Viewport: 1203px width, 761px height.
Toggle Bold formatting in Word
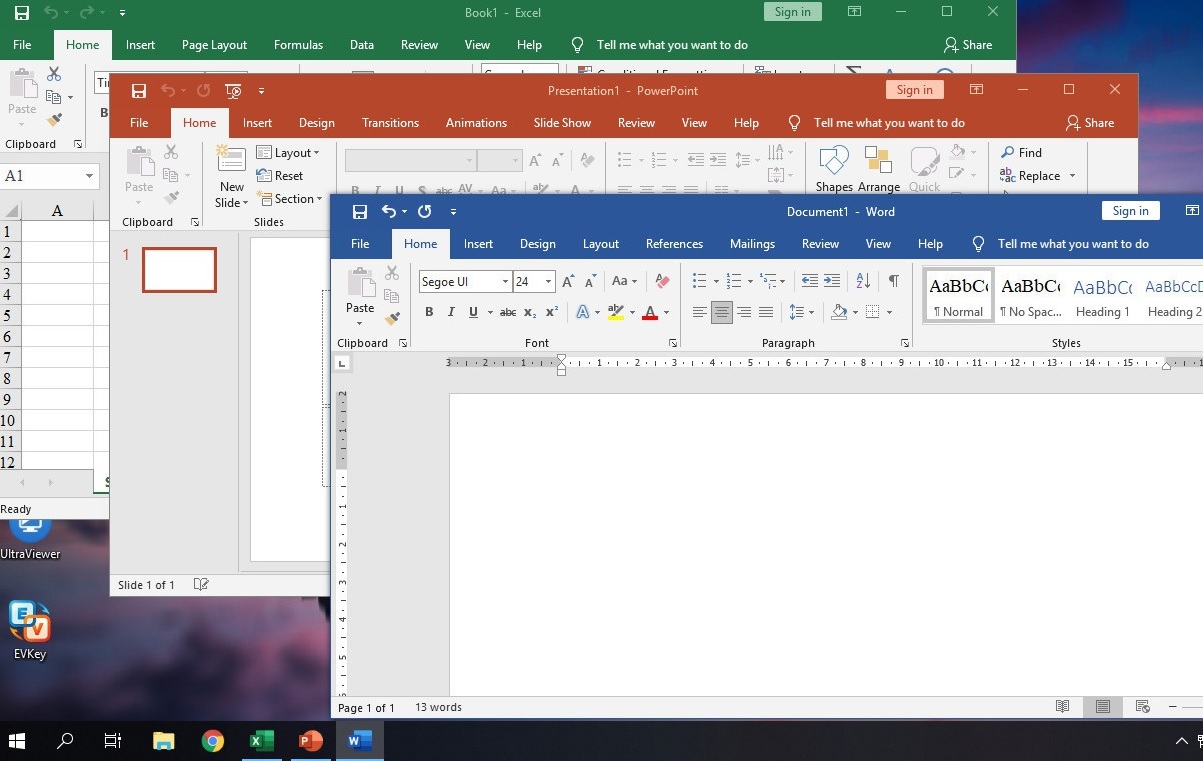(429, 312)
